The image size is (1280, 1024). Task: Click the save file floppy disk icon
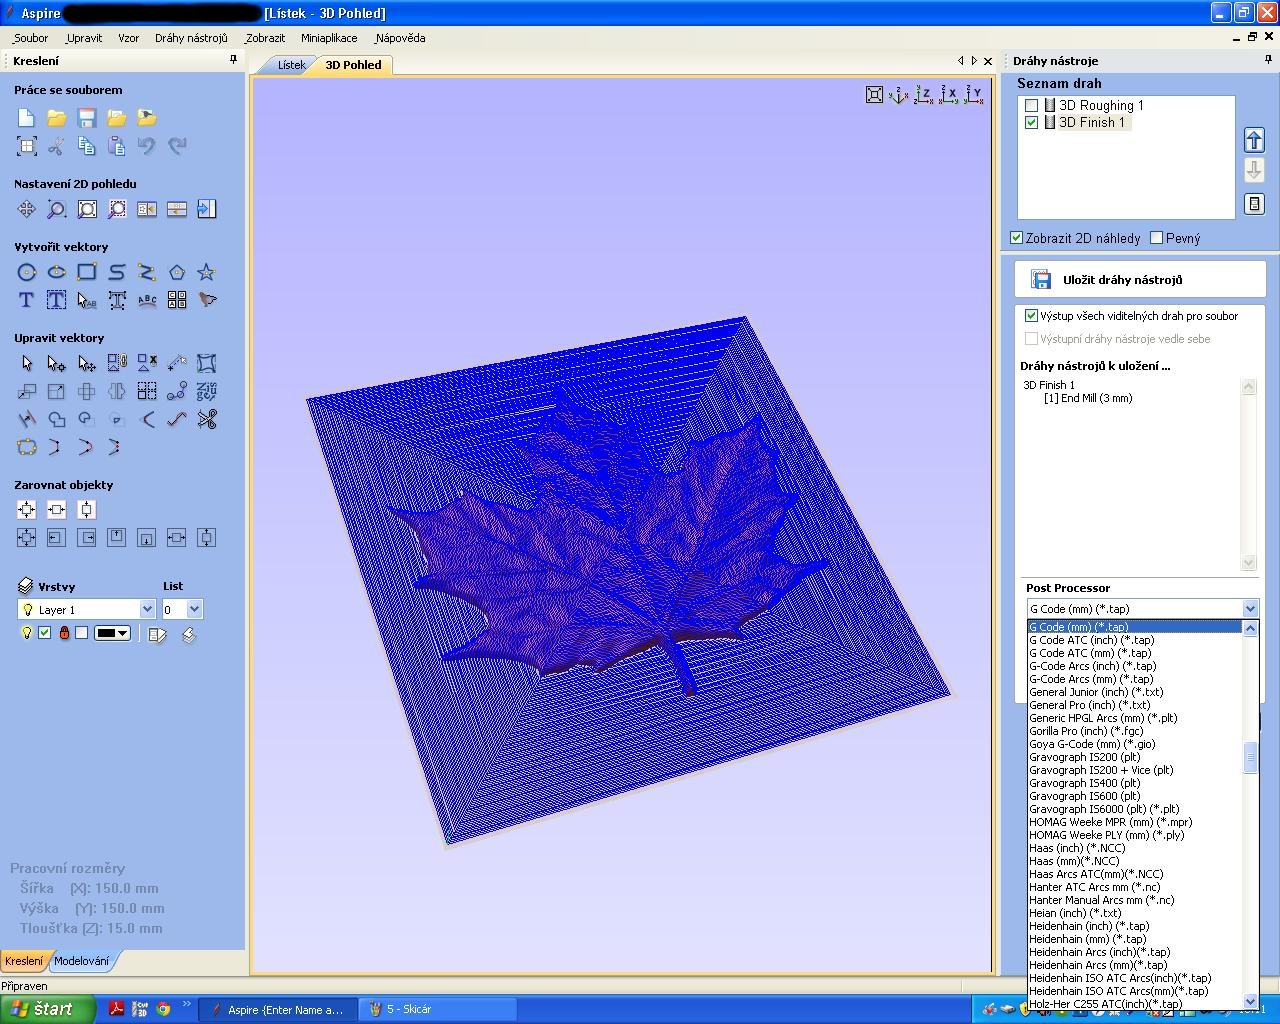click(87, 118)
